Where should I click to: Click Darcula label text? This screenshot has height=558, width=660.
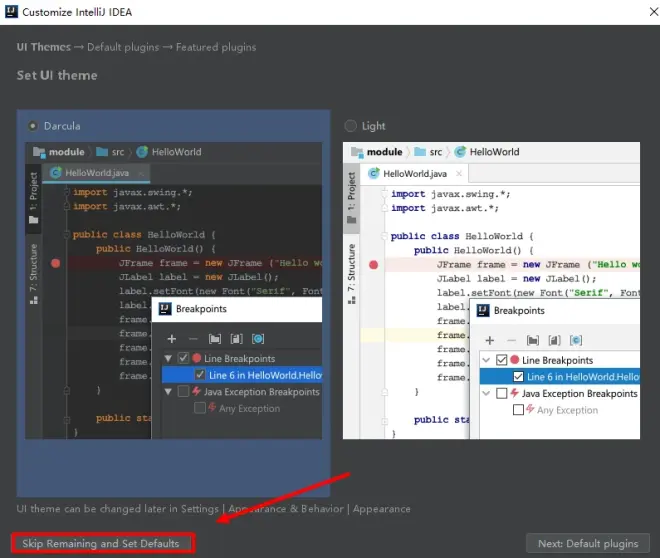62,126
